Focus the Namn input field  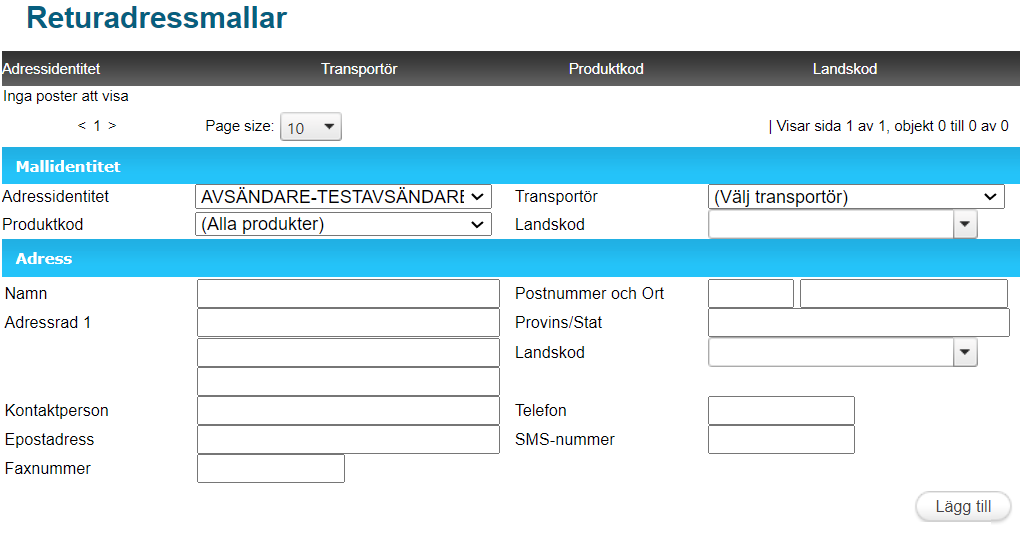point(347,294)
